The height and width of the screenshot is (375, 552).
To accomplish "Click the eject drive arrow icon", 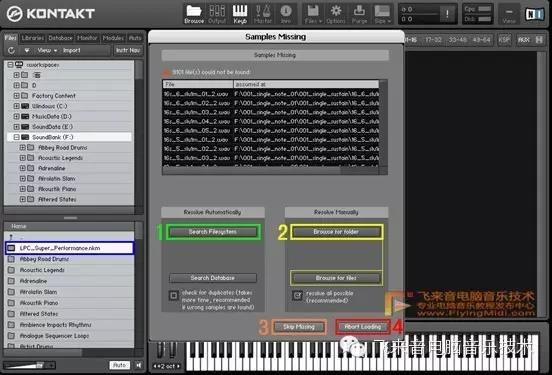I will [x=27, y=50].
